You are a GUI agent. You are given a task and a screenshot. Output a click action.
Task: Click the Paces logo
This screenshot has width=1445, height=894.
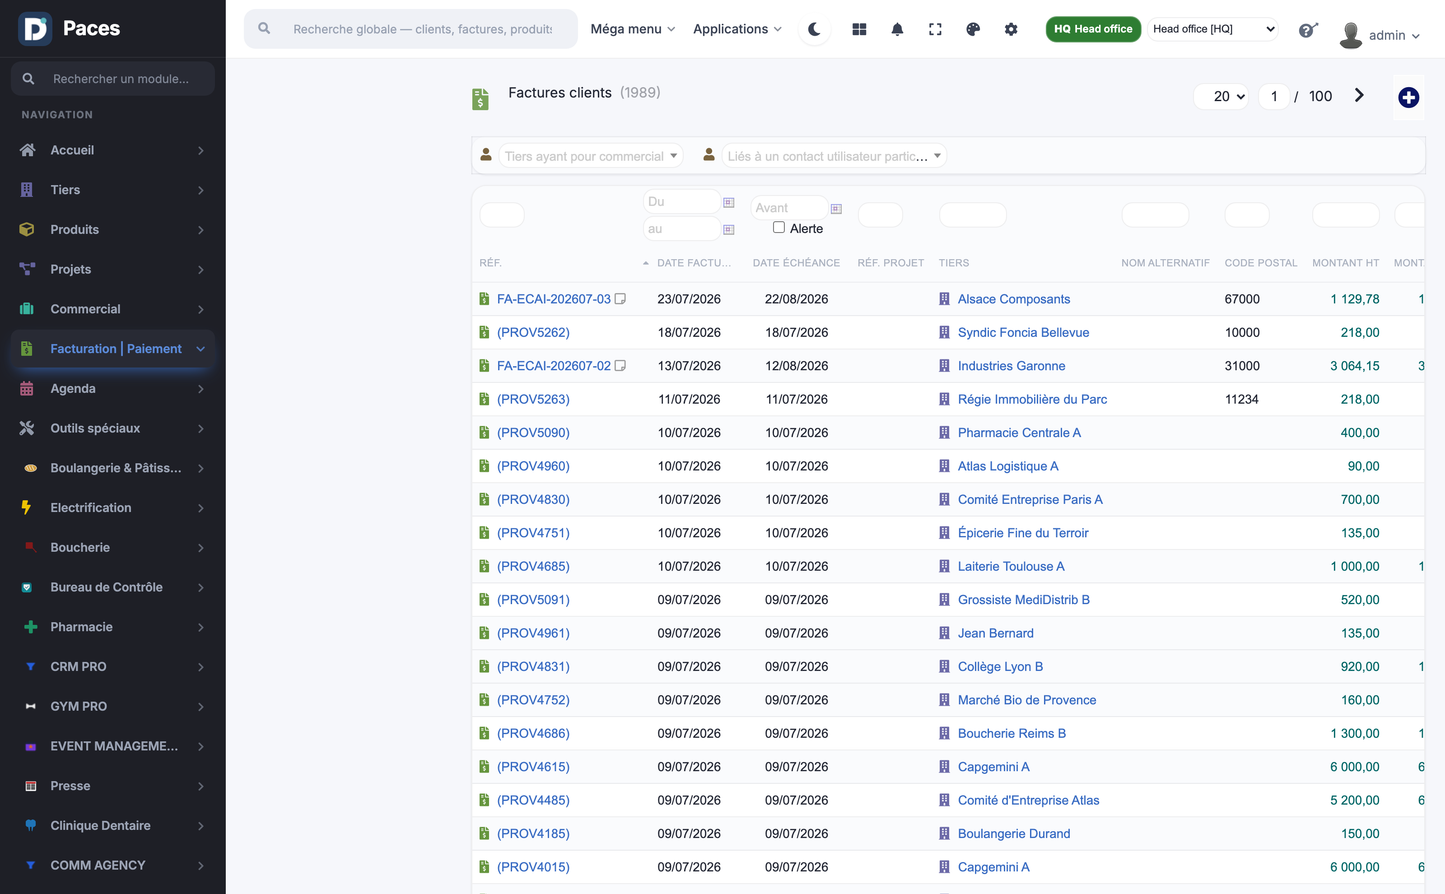pyautogui.click(x=69, y=28)
